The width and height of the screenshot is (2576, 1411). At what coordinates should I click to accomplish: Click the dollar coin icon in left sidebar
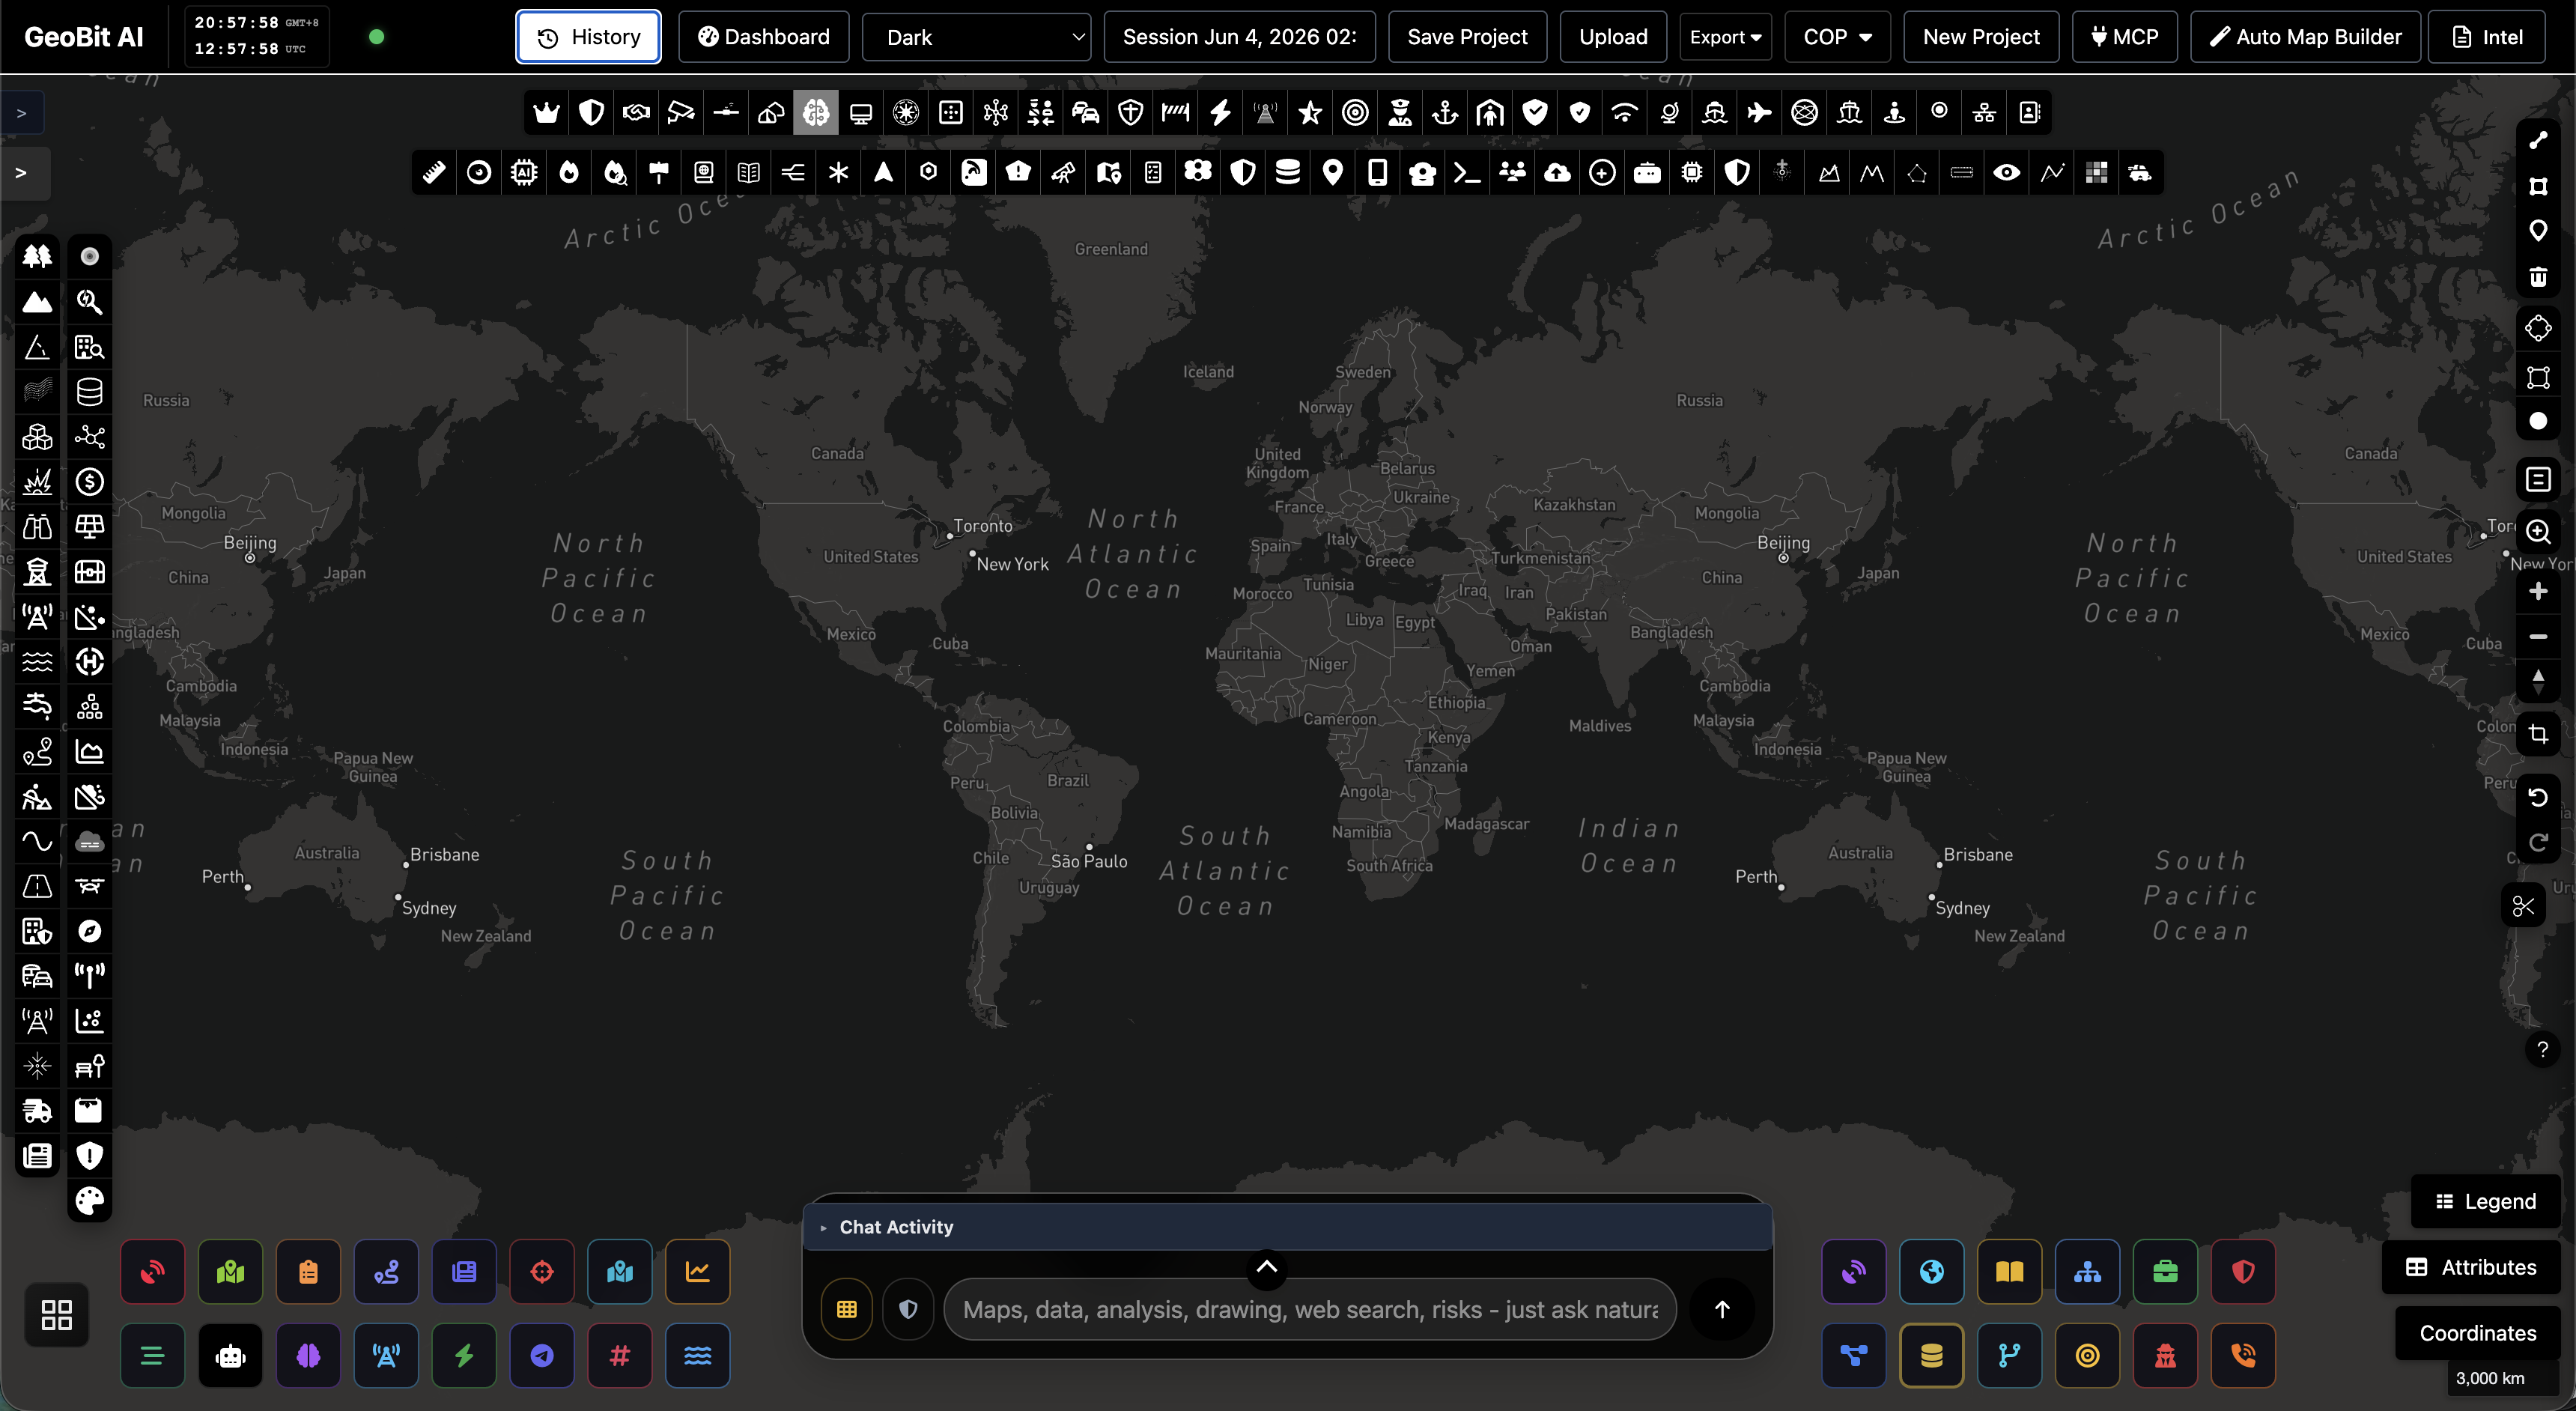coord(90,482)
